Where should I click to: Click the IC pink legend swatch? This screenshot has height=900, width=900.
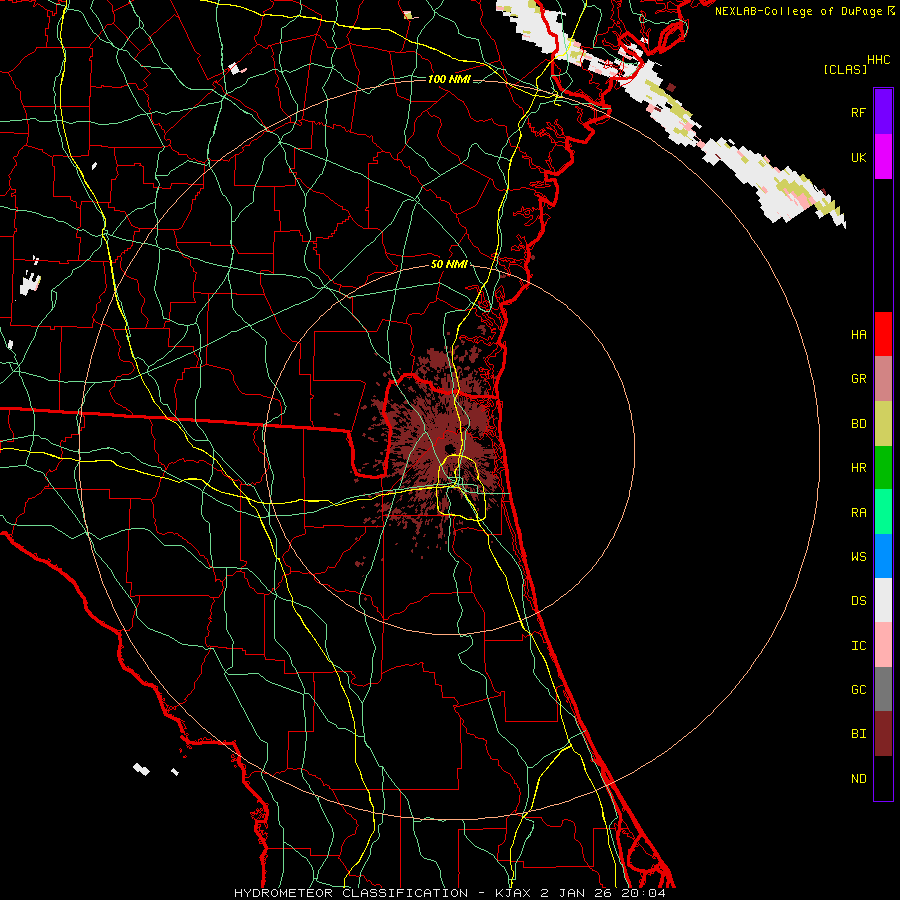[x=883, y=645]
